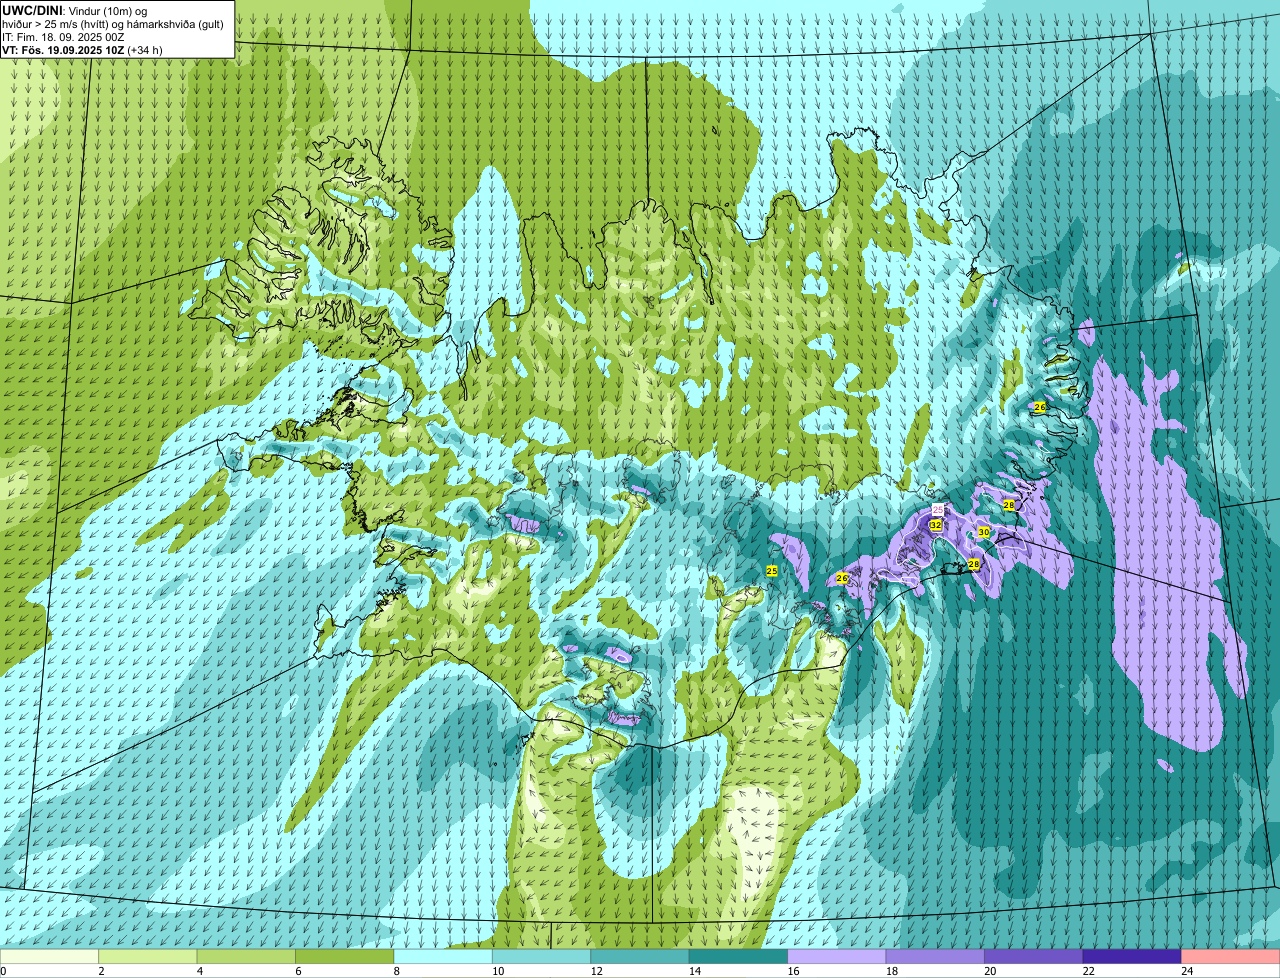Click the pale yellow 0–2 m/s legend segment
Image resolution: width=1280 pixels, height=978 pixels.
(x=50, y=956)
